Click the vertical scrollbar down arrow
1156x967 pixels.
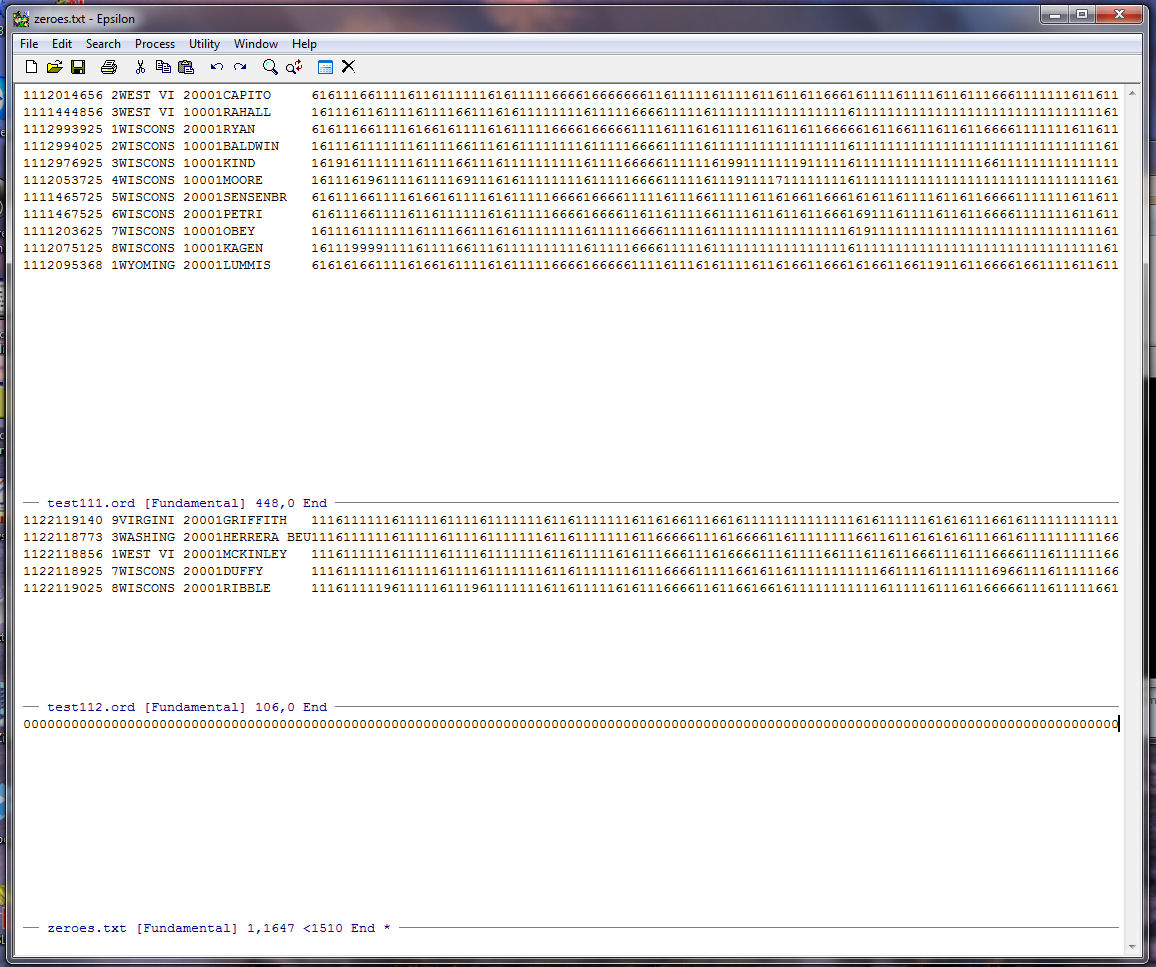pyautogui.click(x=1133, y=946)
